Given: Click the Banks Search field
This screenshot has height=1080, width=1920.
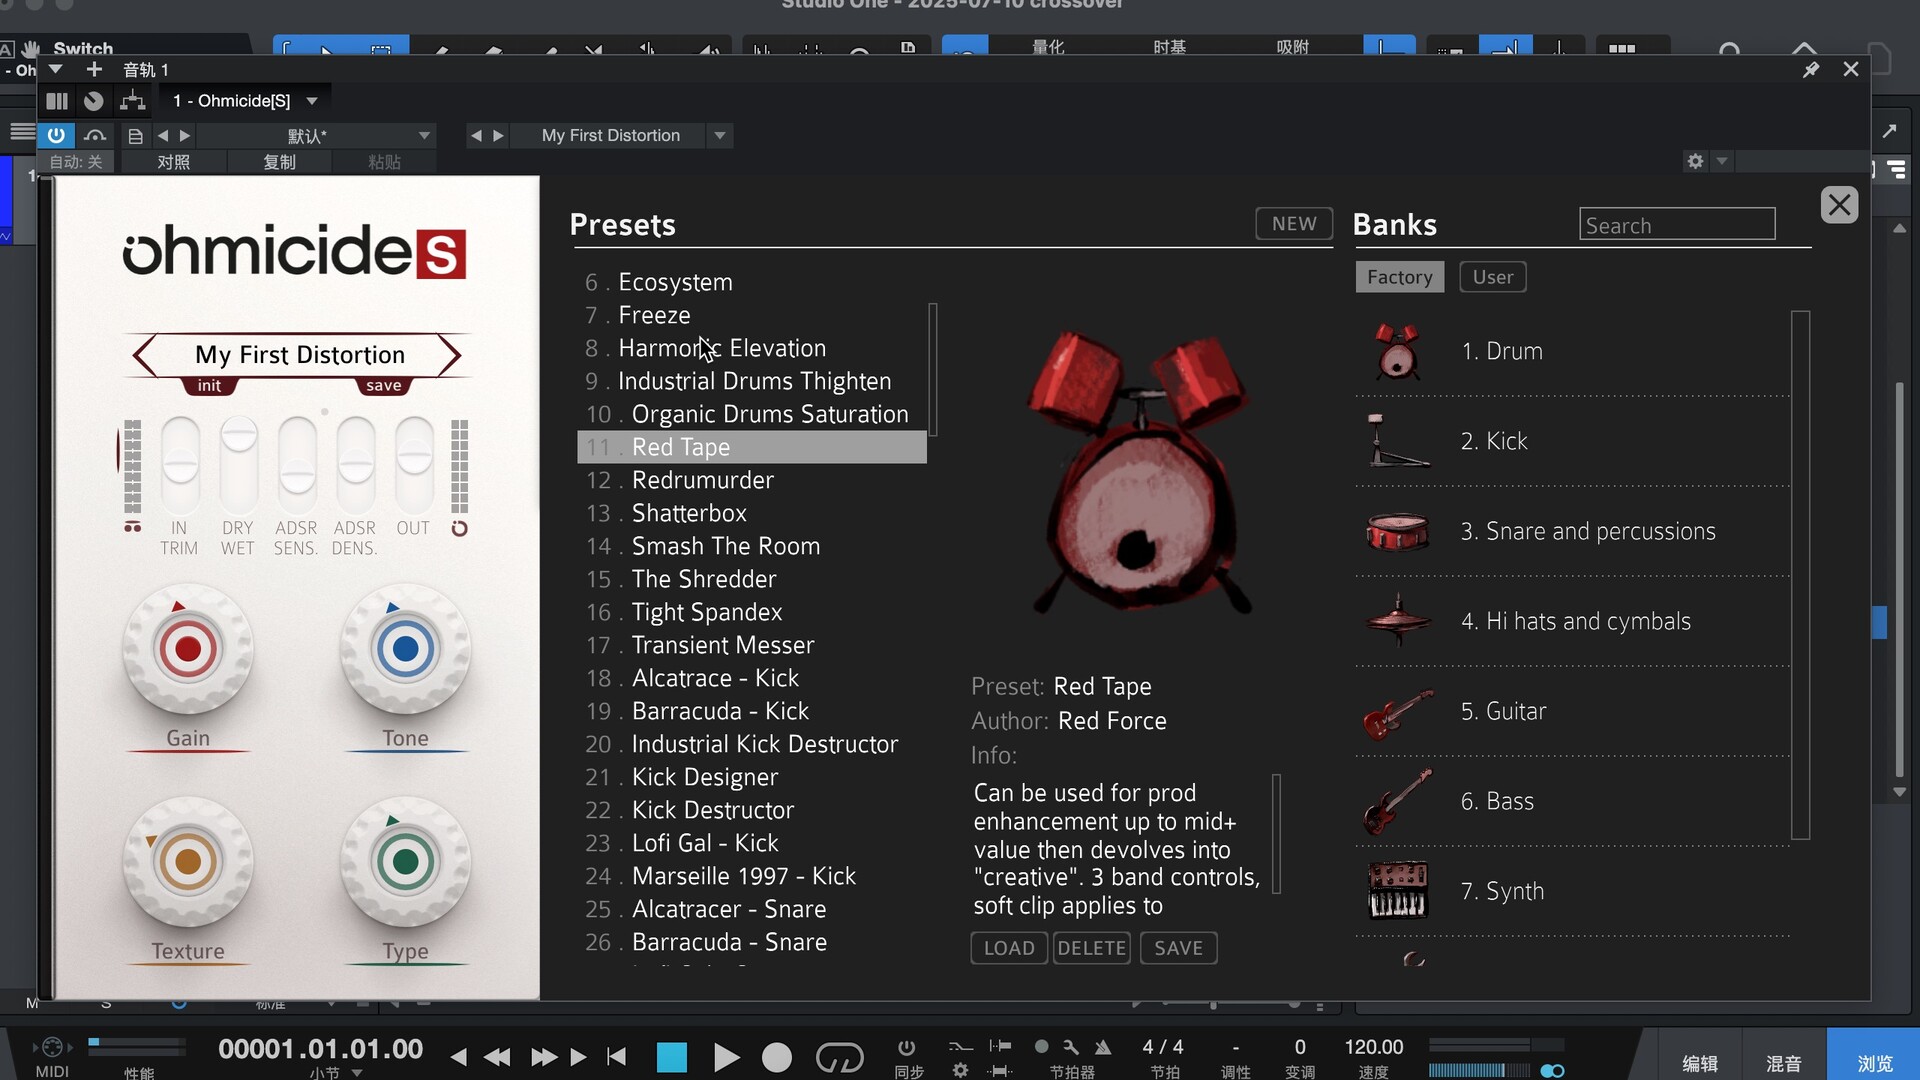Looking at the screenshot, I should 1677,224.
